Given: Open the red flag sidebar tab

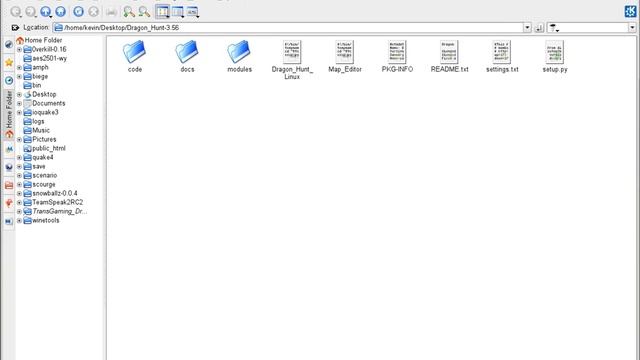Looking at the screenshot, I should pyautogui.click(x=9, y=203).
